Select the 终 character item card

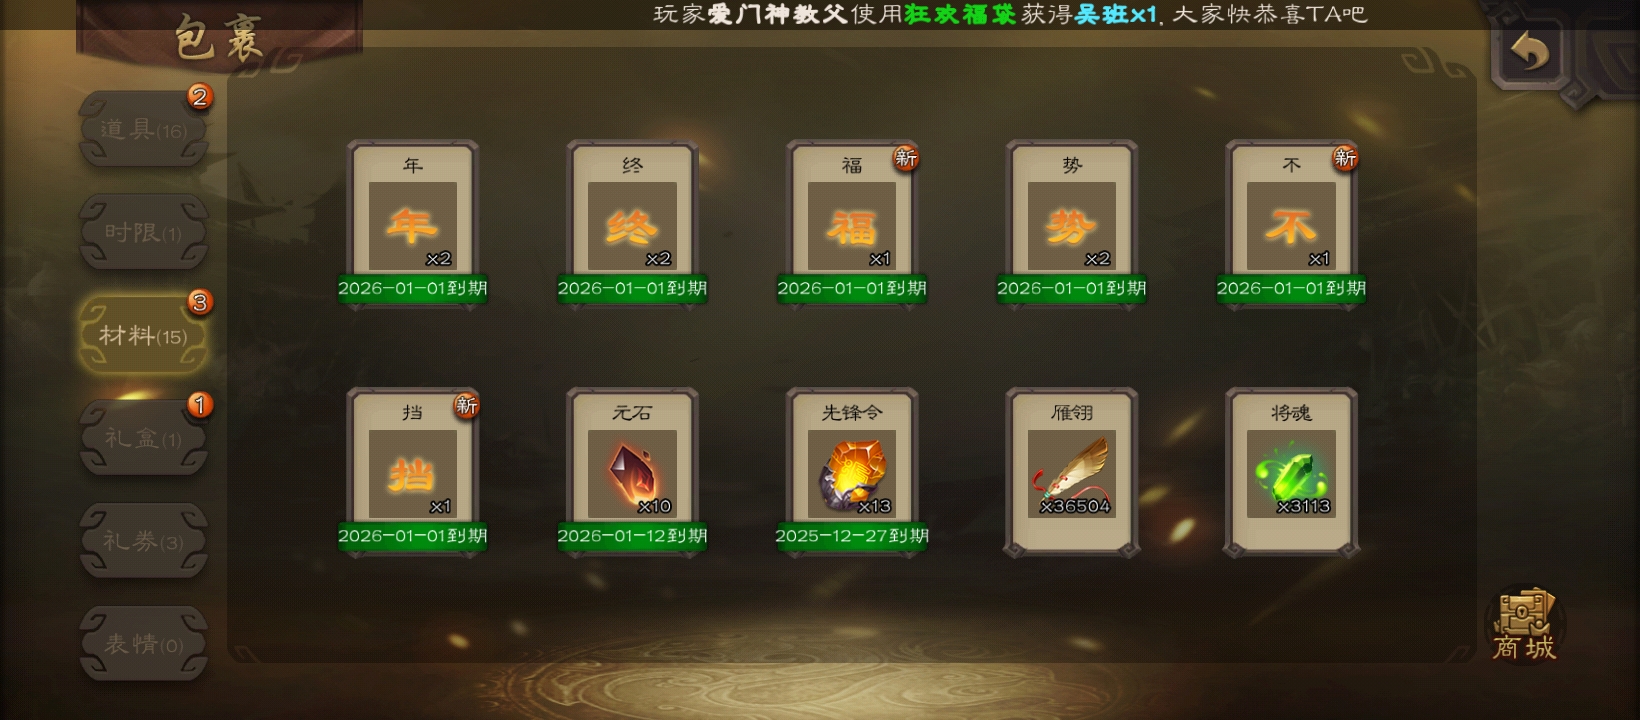(632, 224)
